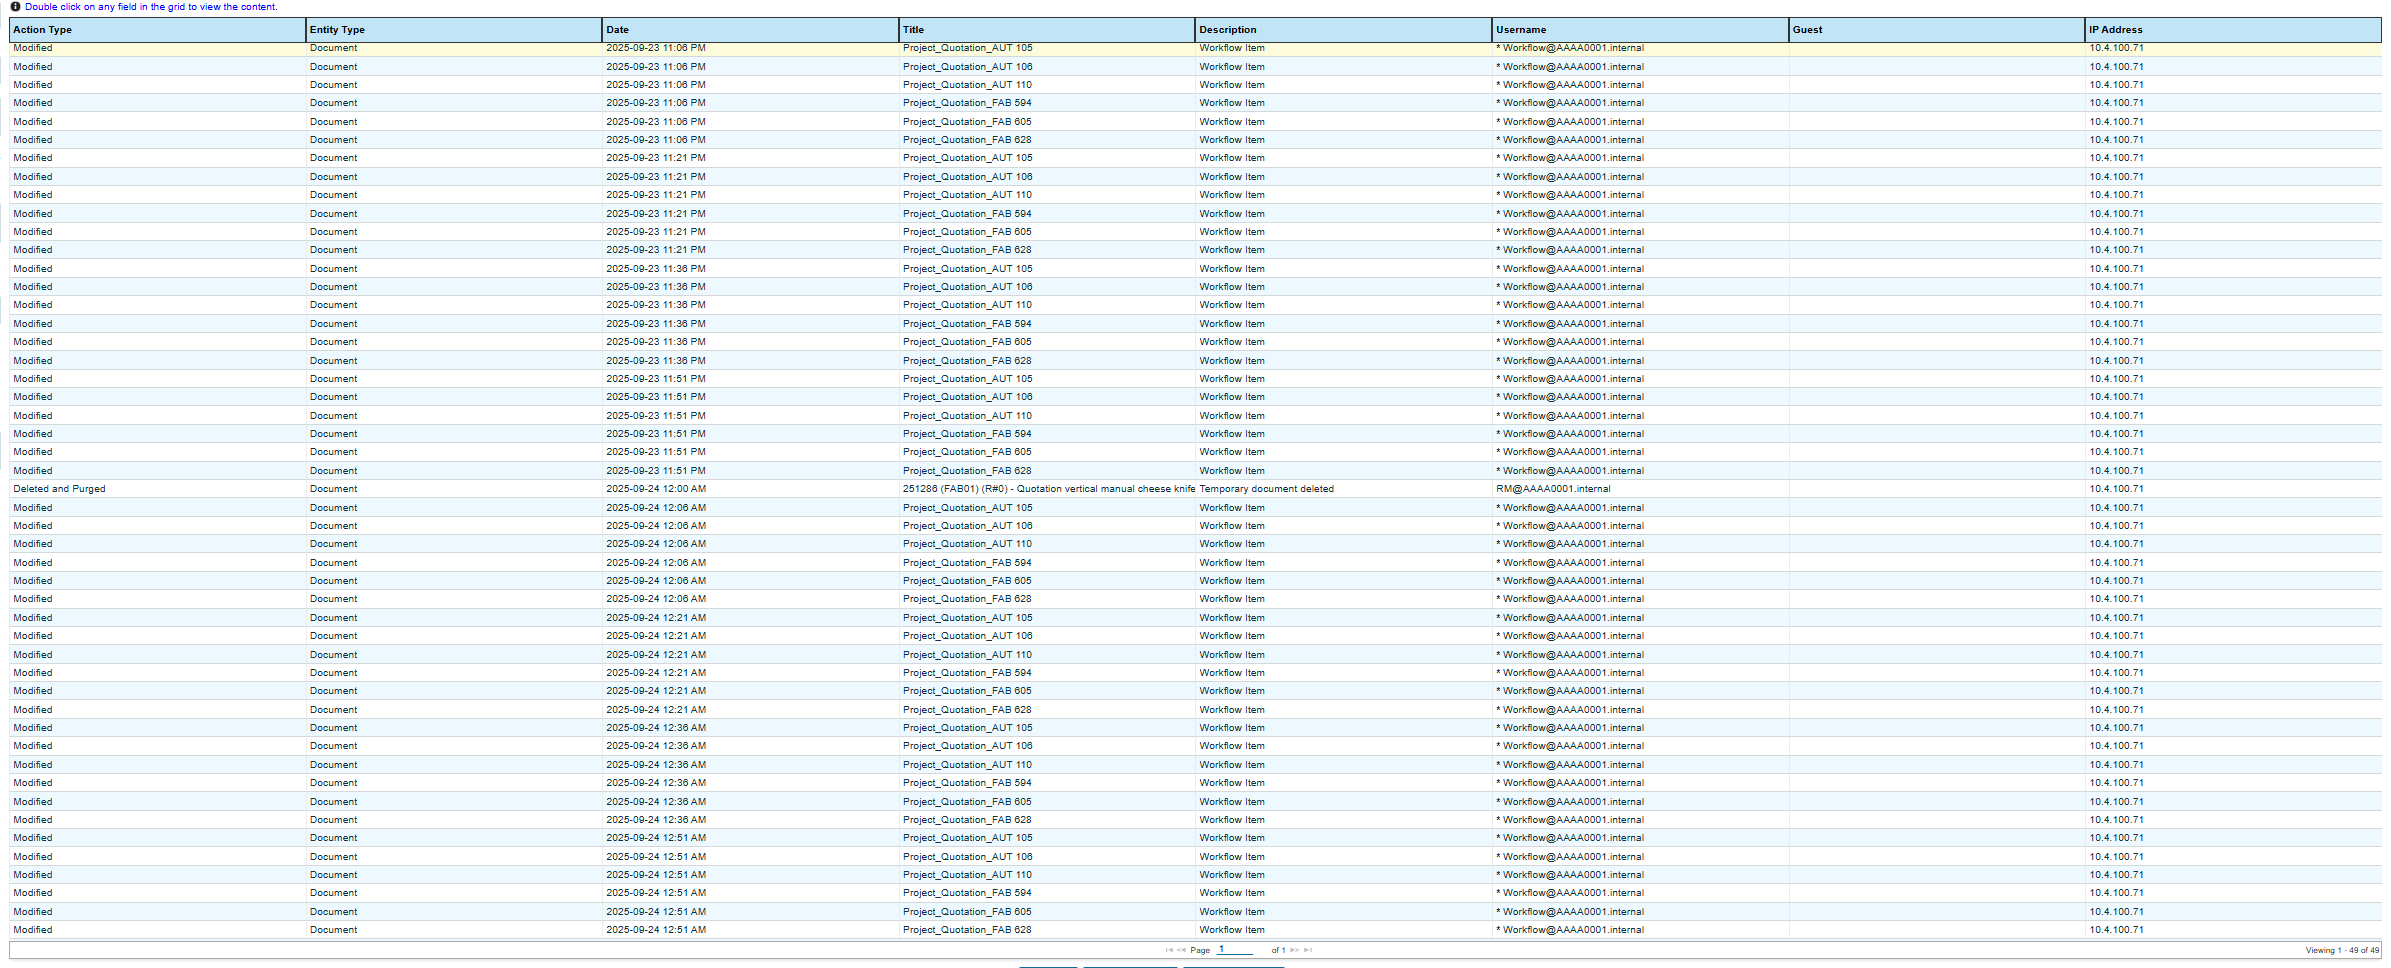Select the IP Address cell of the Deleted and Purged row

[2233, 489]
